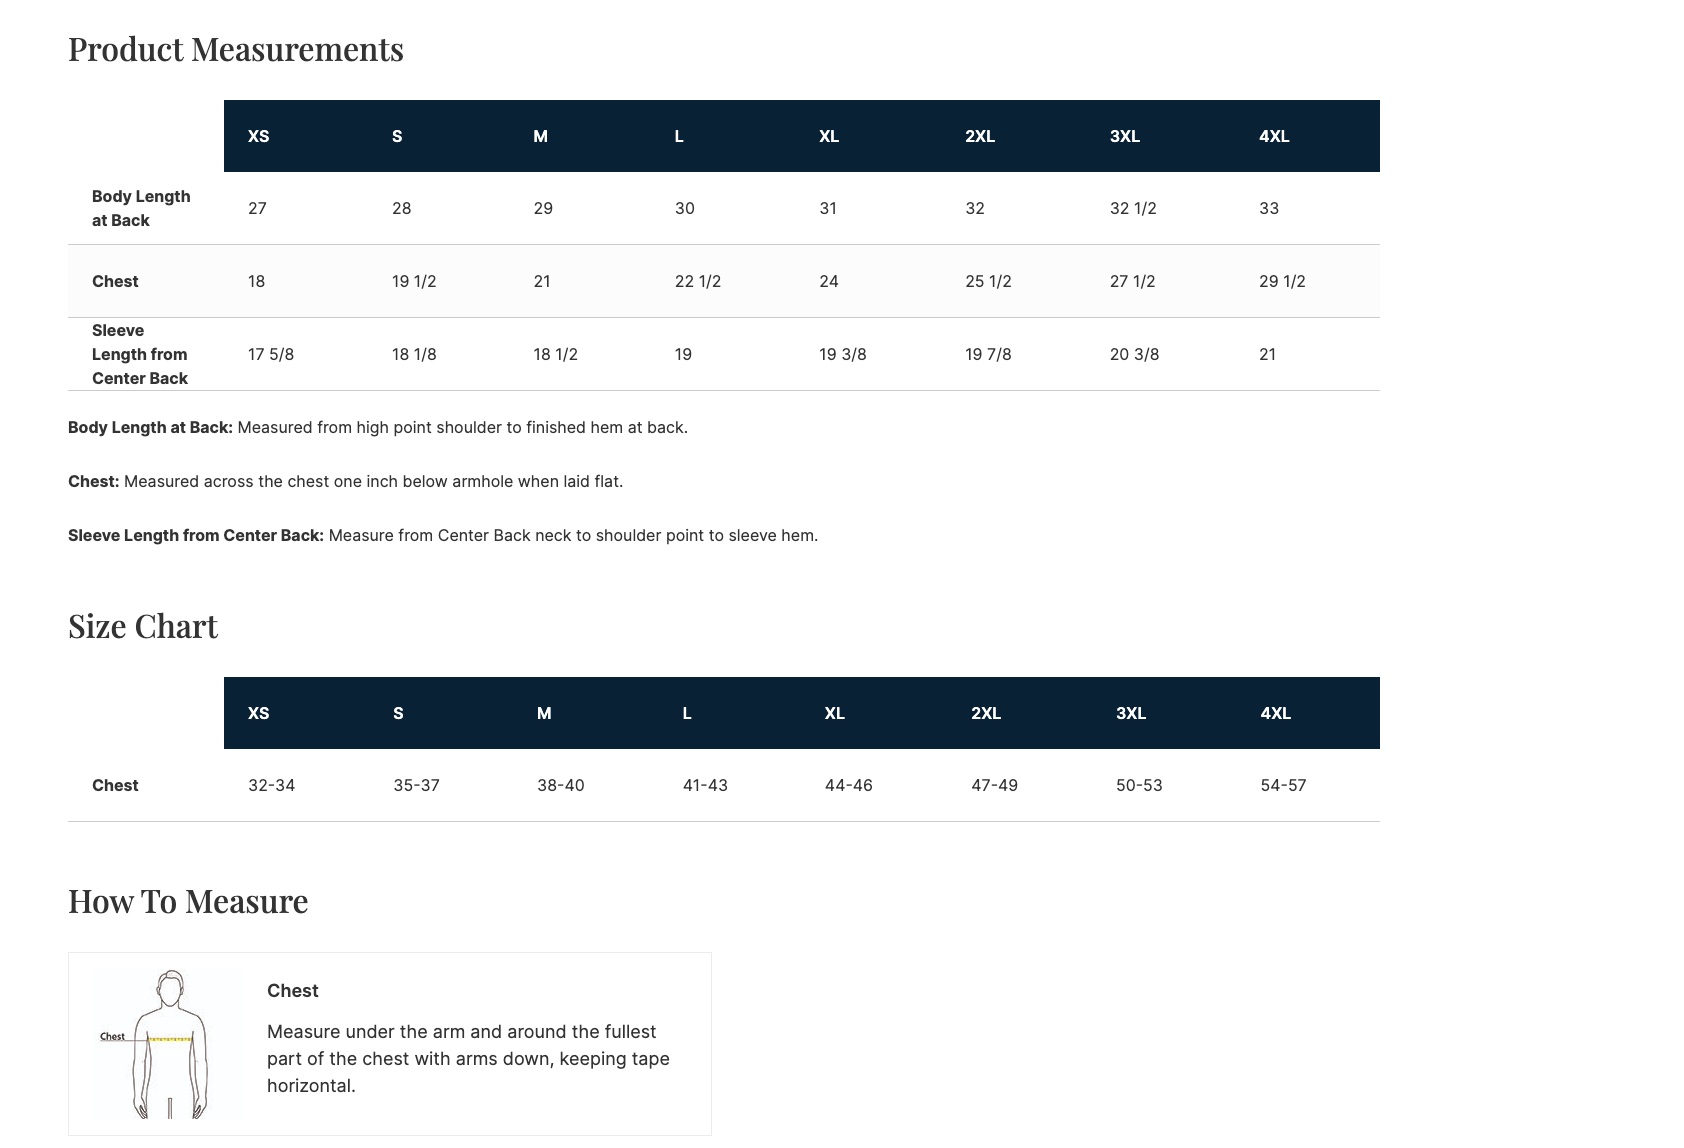This screenshot has height=1148, width=1684.
Task: Click the Size Chart heading
Action: pos(143,626)
